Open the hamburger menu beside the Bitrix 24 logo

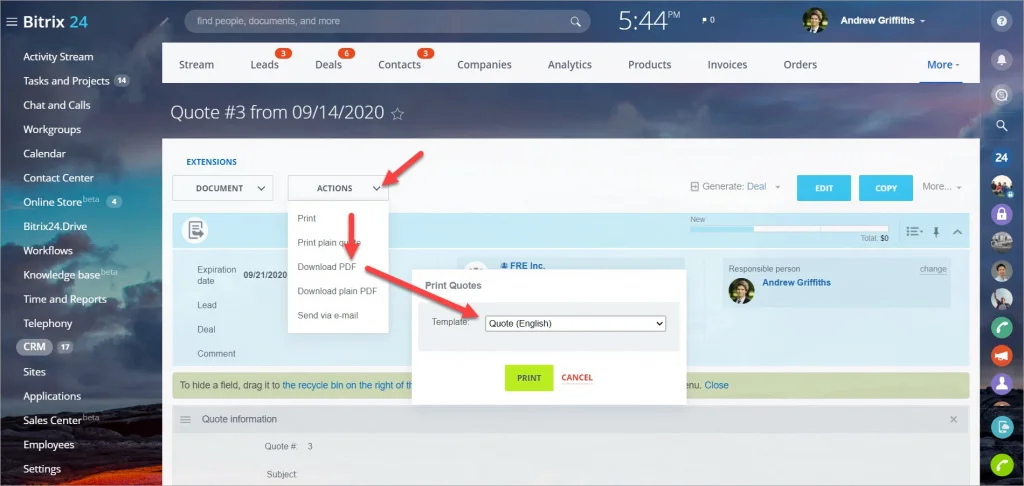coord(11,22)
